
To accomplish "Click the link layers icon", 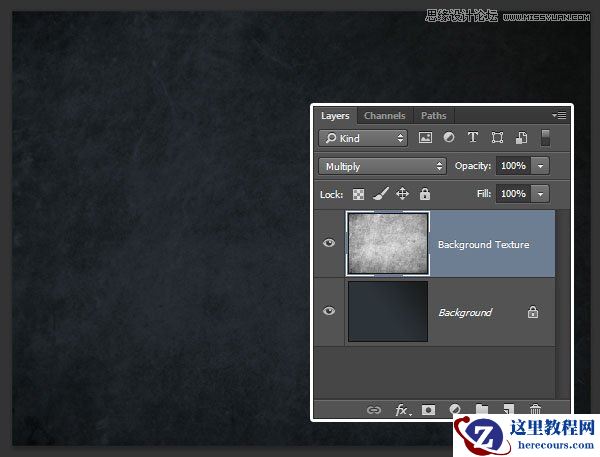I will pos(373,410).
